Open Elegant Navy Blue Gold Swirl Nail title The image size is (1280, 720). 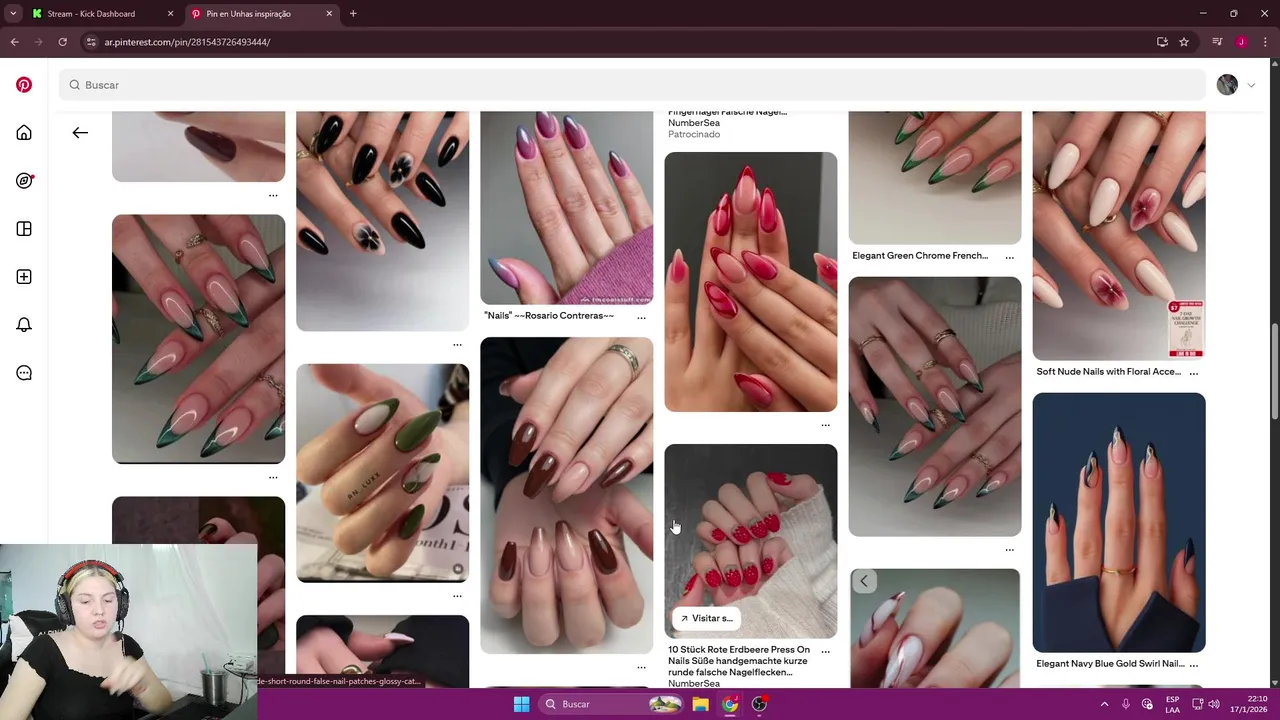pos(1110,664)
